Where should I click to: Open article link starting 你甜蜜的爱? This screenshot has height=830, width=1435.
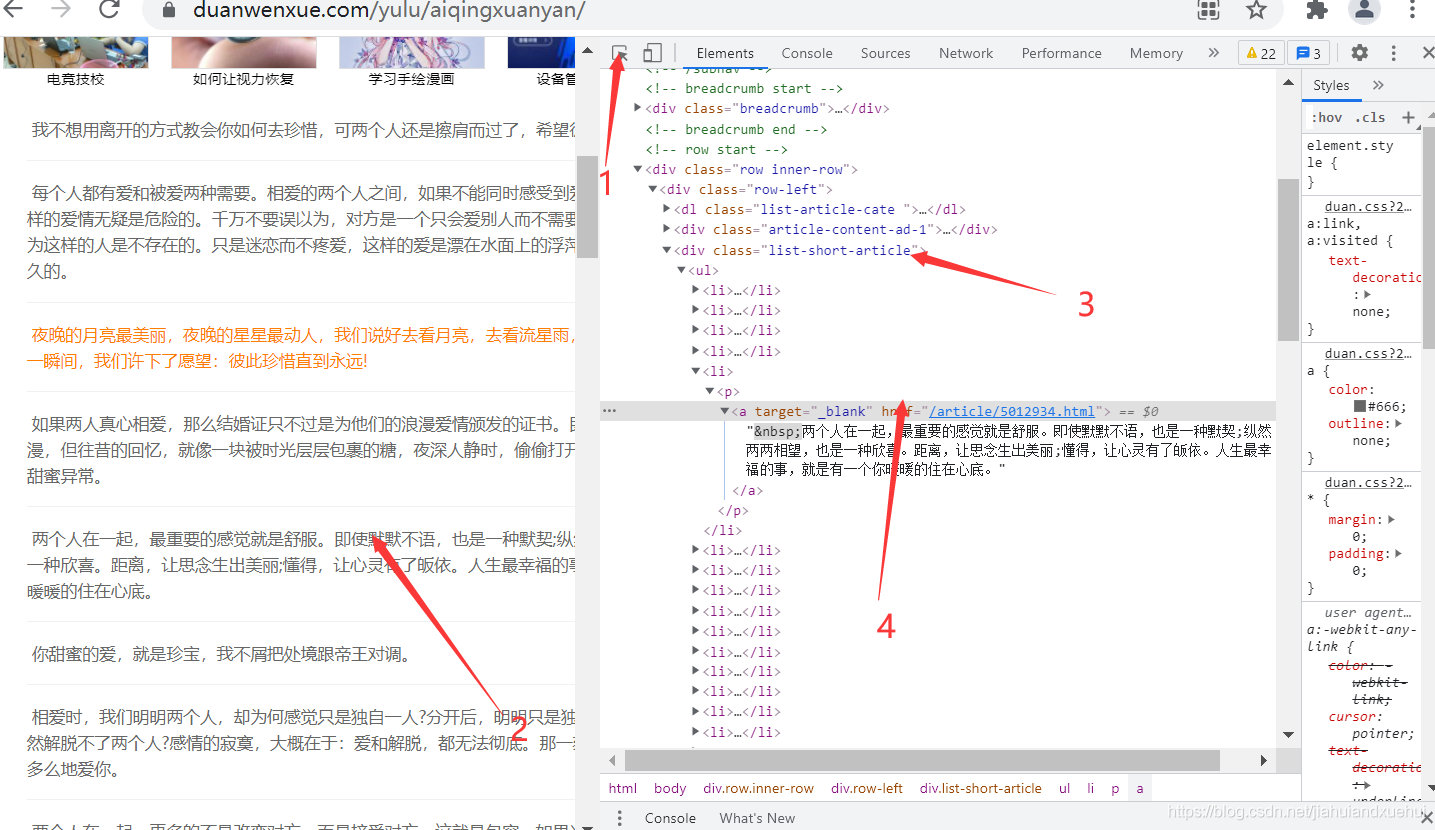point(221,654)
